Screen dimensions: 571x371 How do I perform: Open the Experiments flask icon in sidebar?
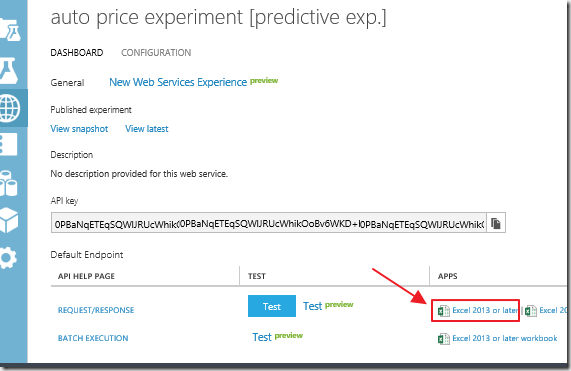pos(9,71)
